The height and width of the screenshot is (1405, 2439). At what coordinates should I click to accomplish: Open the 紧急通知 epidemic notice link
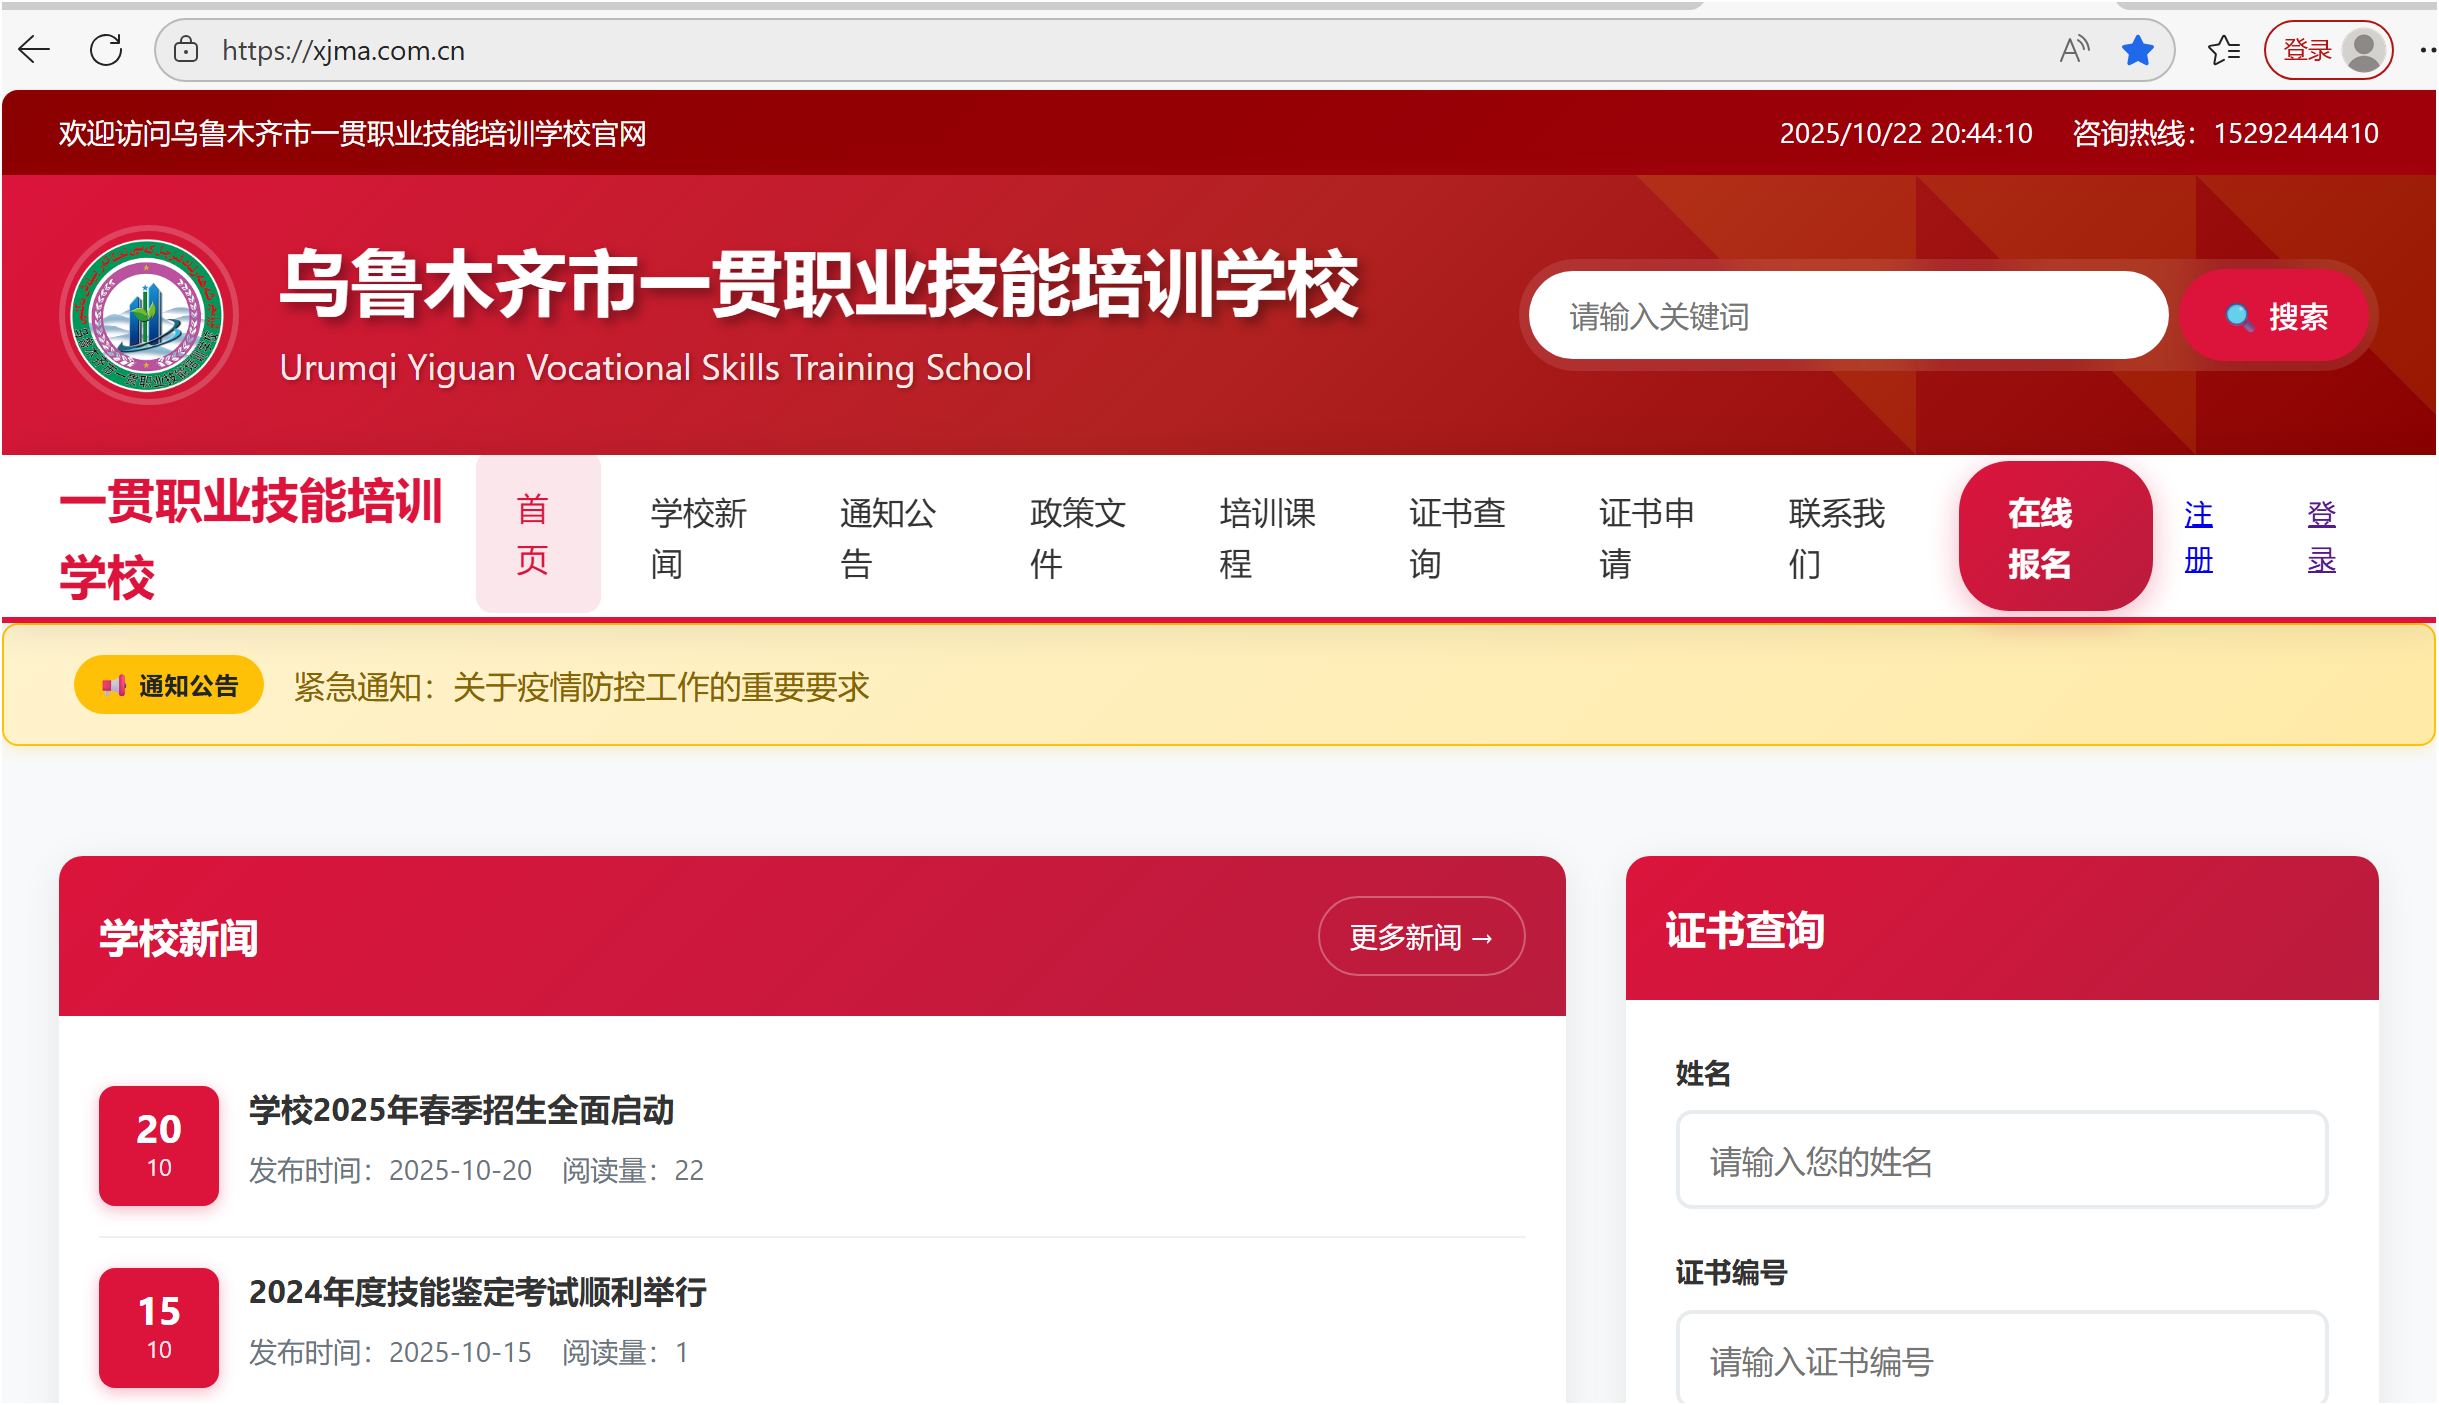point(581,687)
